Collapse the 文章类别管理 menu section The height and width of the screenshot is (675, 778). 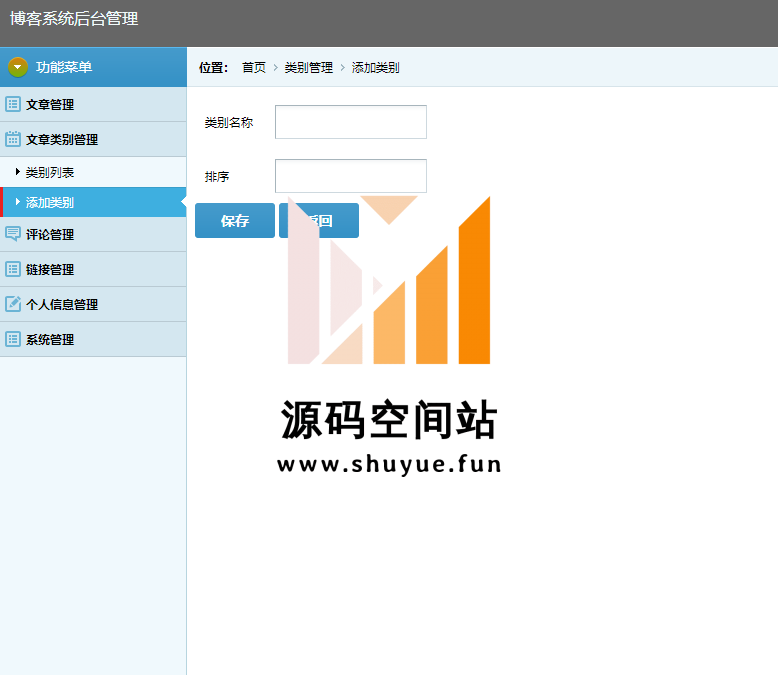tap(93, 139)
